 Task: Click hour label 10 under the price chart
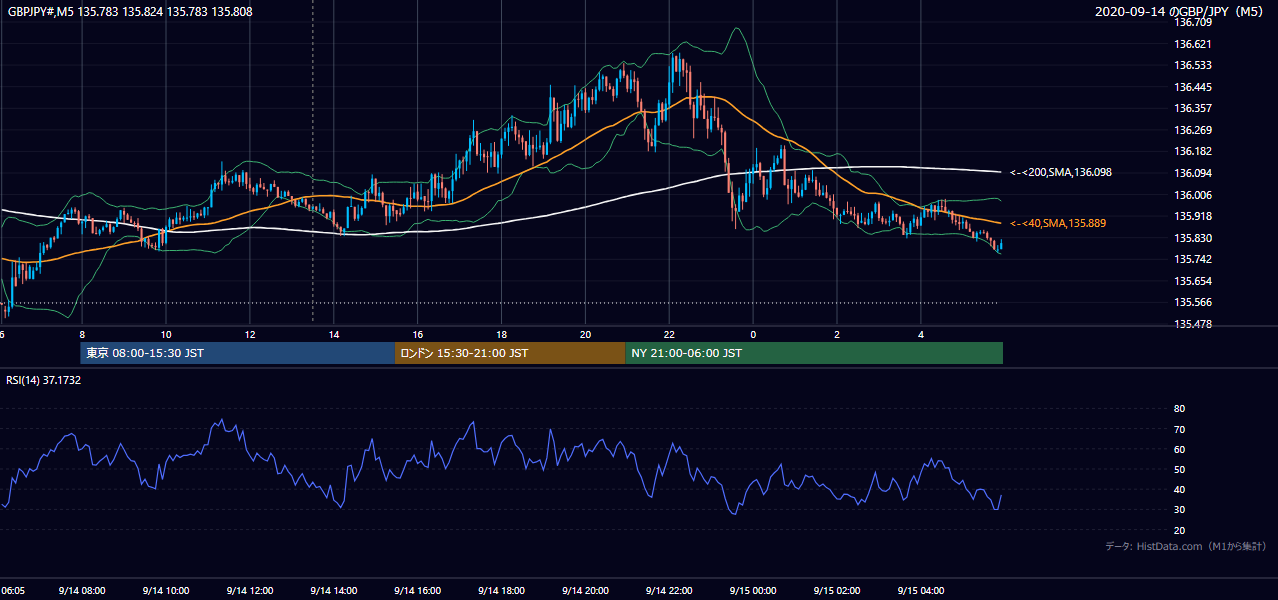point(166,334)
